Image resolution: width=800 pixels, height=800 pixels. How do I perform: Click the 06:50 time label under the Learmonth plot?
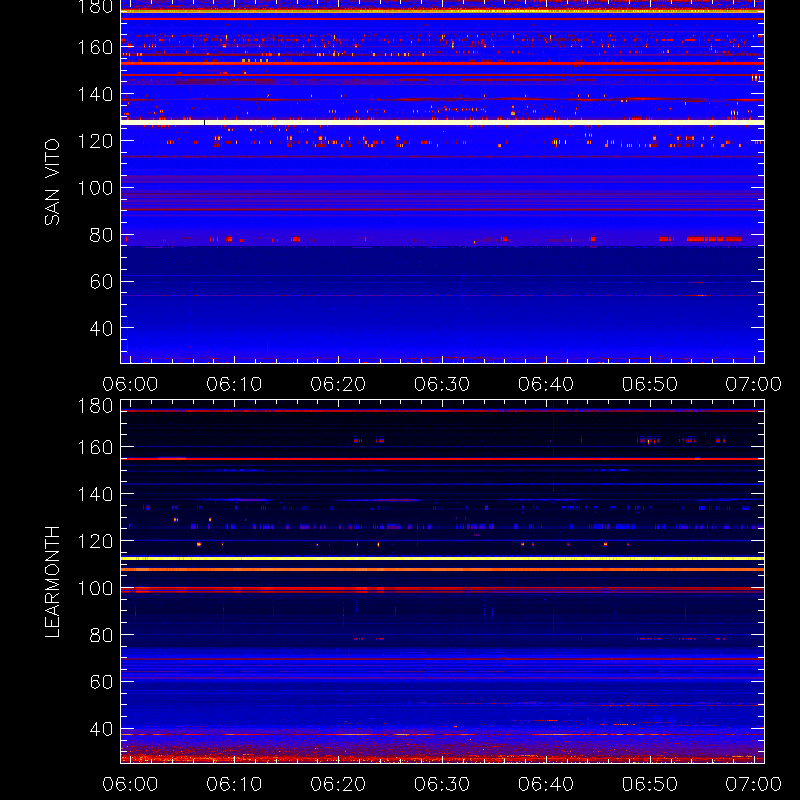click(x=650, y=784)
